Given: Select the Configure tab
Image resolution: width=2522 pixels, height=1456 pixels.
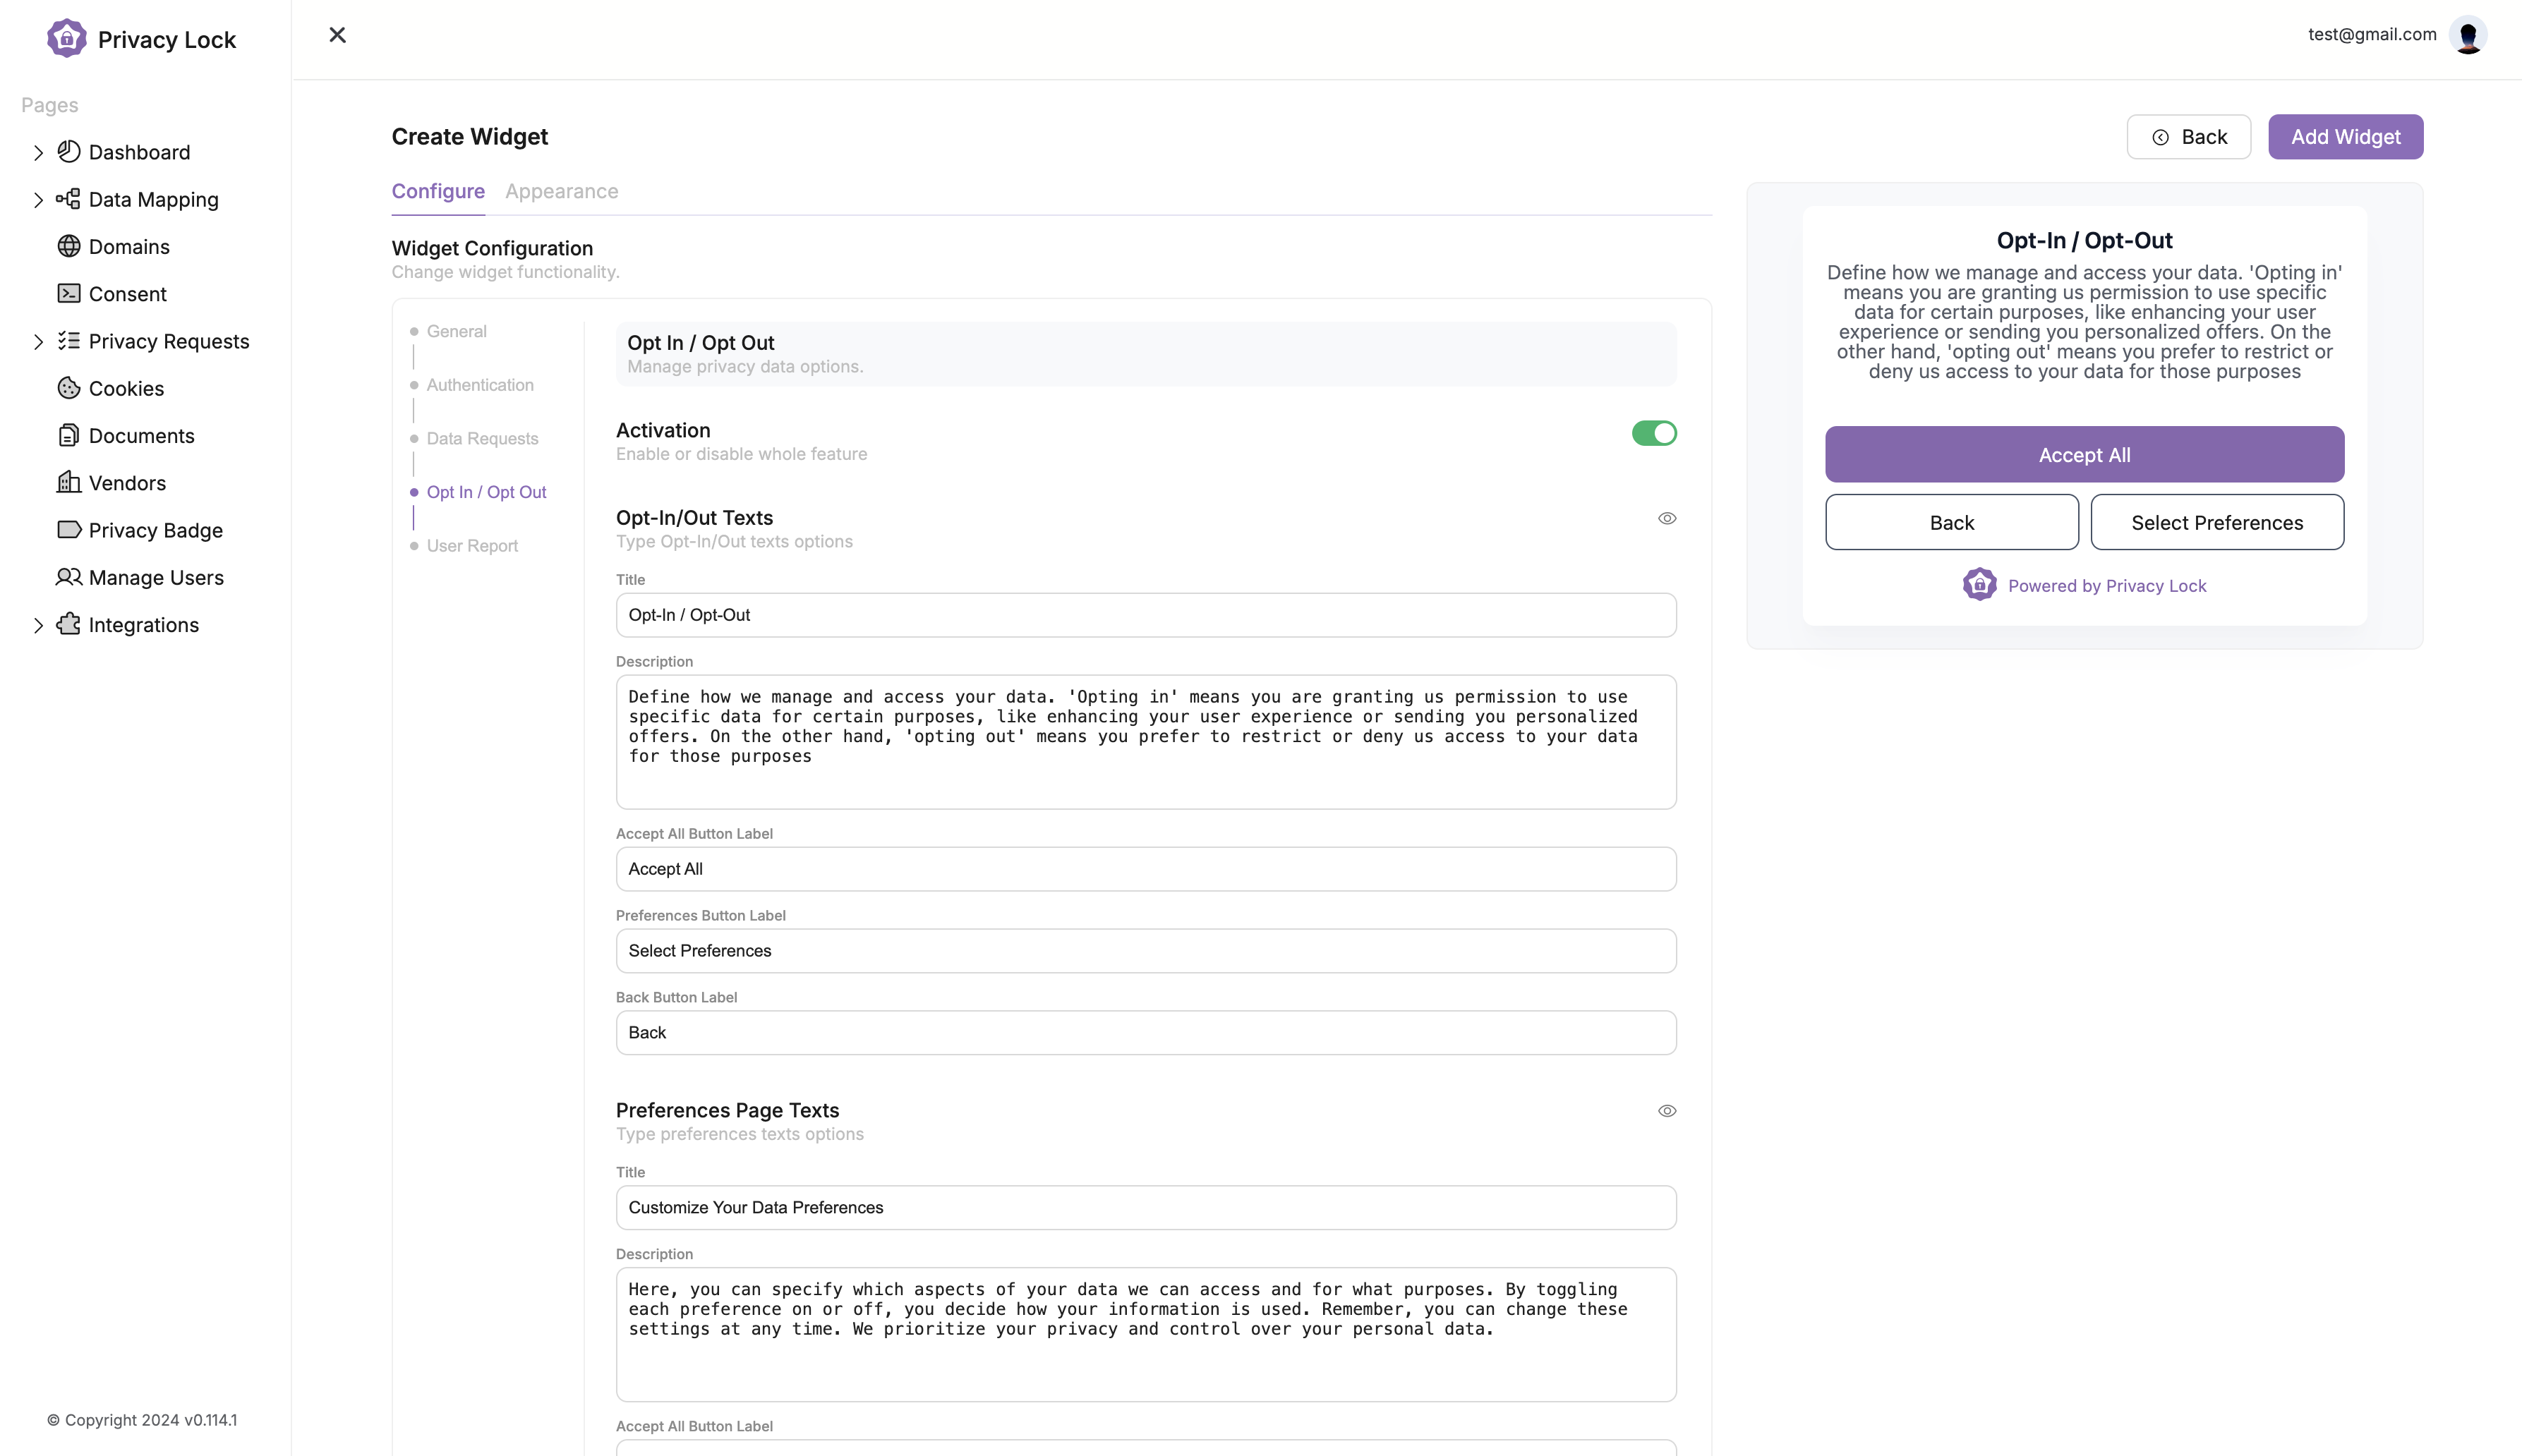Looking at the screenshot, I should (x=437, y=190).
